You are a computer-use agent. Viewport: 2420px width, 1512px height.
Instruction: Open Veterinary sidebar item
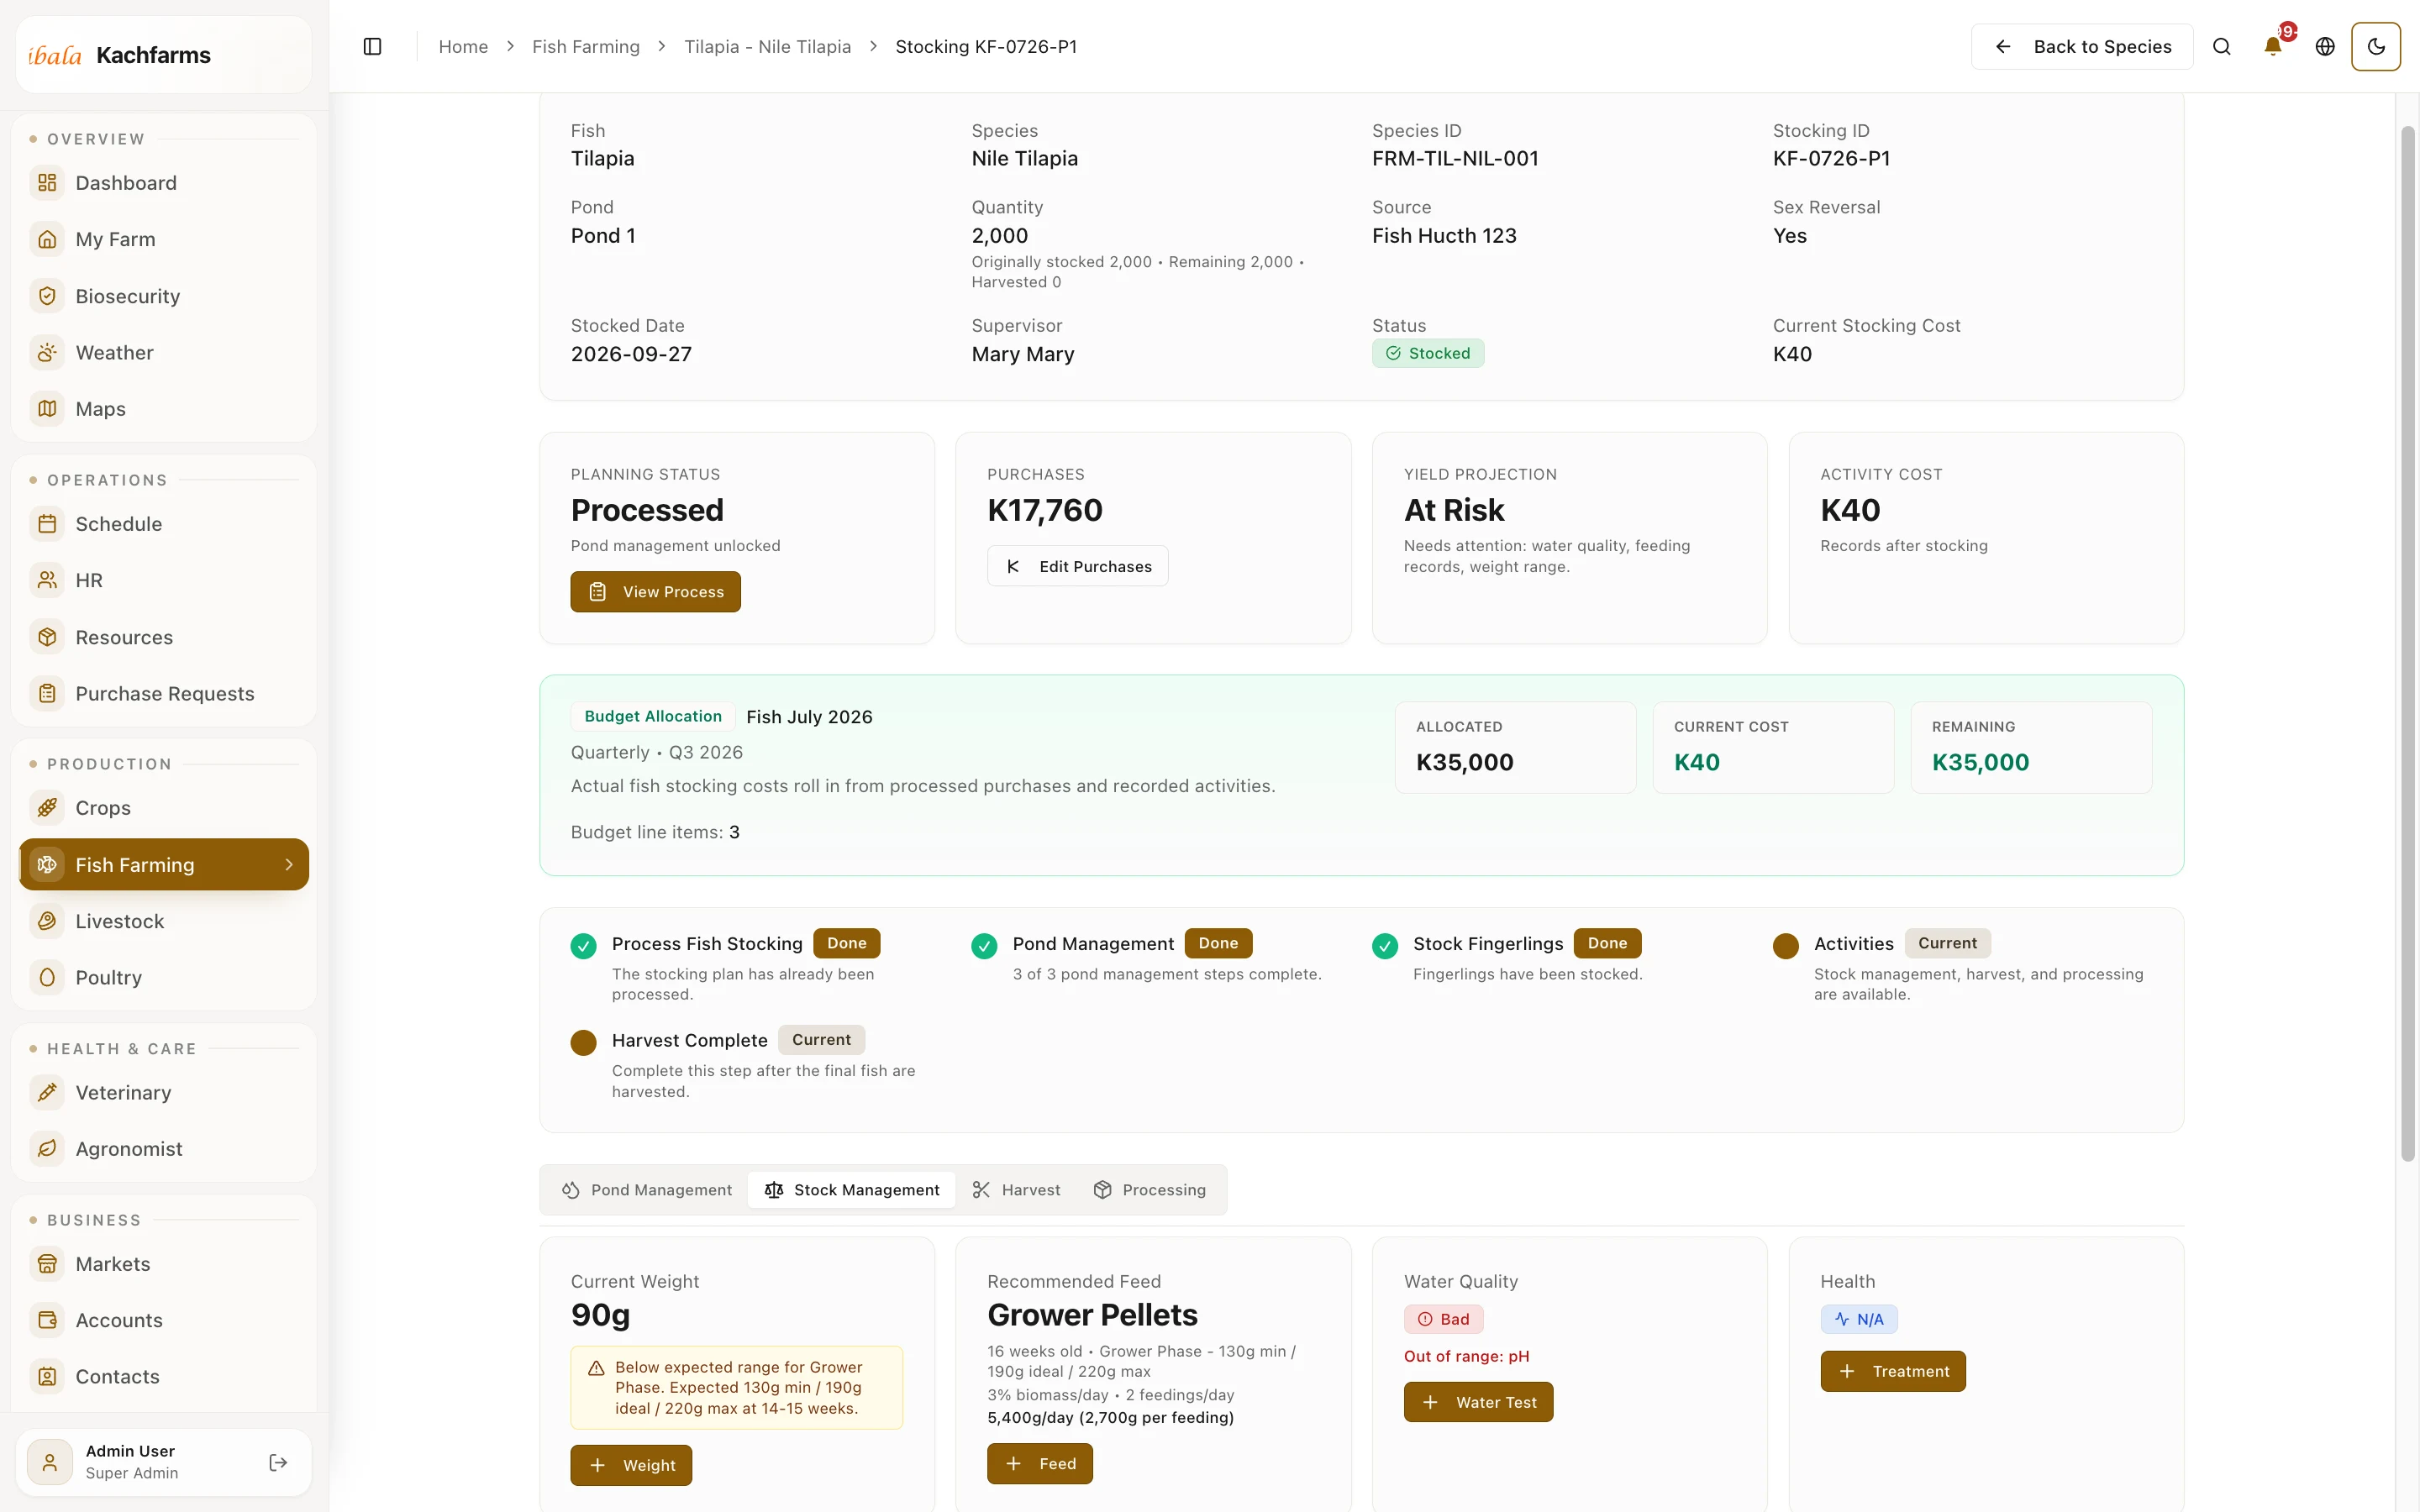pos(163,1092)
